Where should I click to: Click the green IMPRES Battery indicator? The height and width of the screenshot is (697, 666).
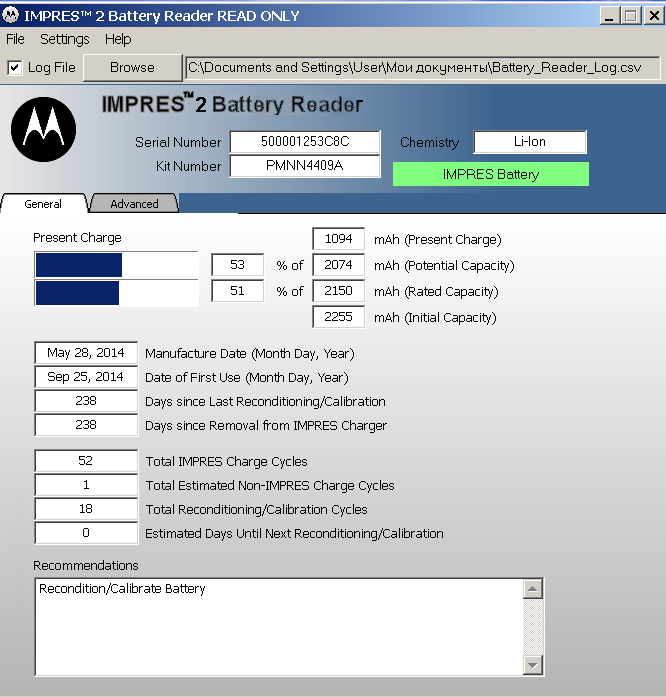(490, 174)
